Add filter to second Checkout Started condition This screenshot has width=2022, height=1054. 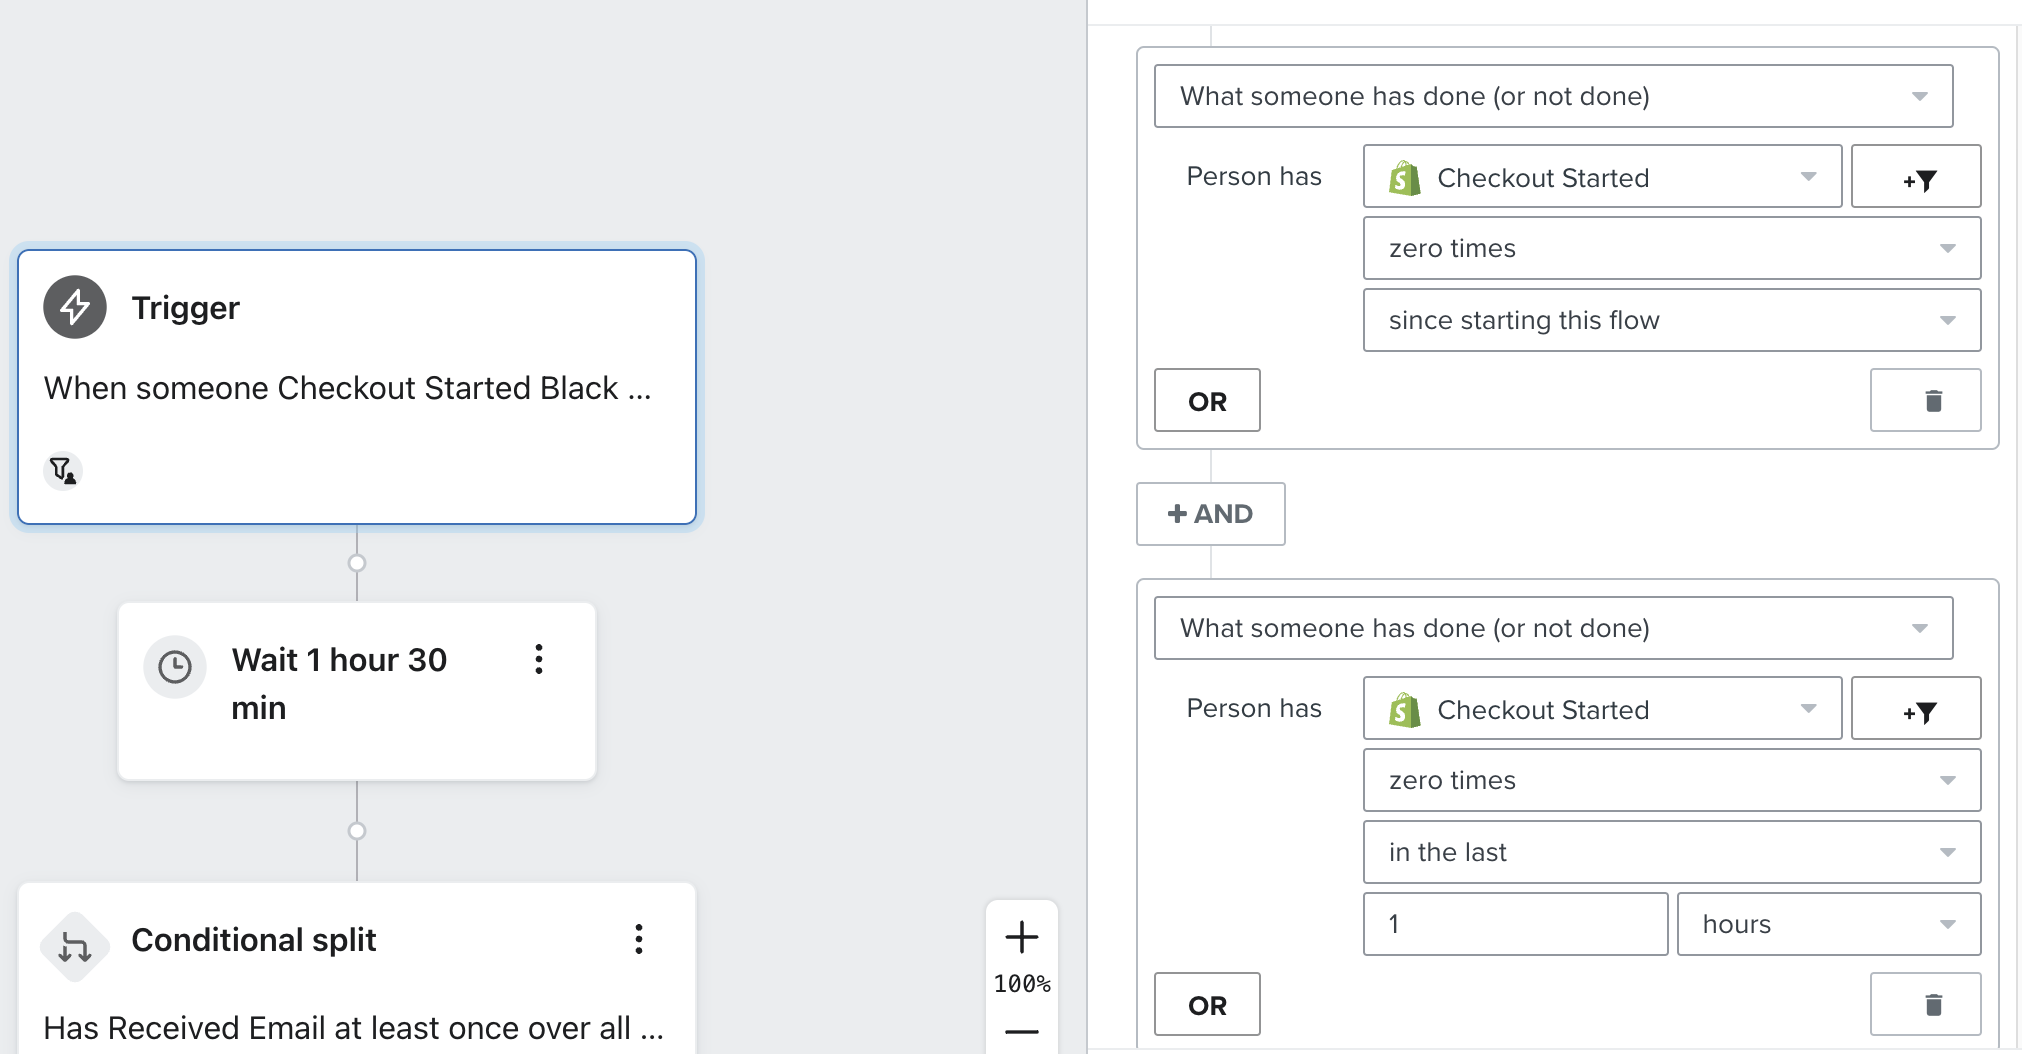(x=1915, y=709)
